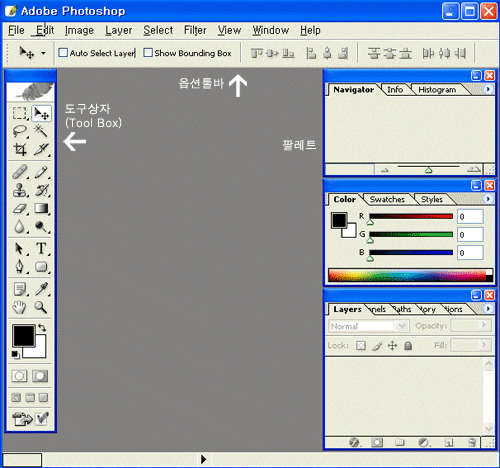Switch to the Styles tab
The width and height of the screenshot is (500, 468).
click(x=432, y=199)
